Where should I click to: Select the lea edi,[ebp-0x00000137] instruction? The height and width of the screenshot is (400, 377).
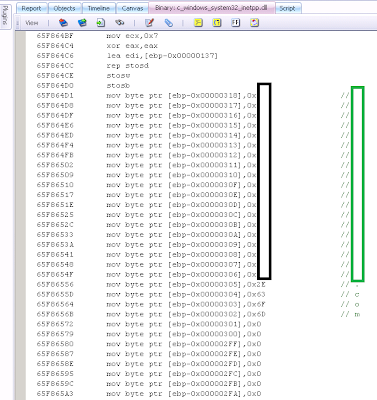(162, 56)
